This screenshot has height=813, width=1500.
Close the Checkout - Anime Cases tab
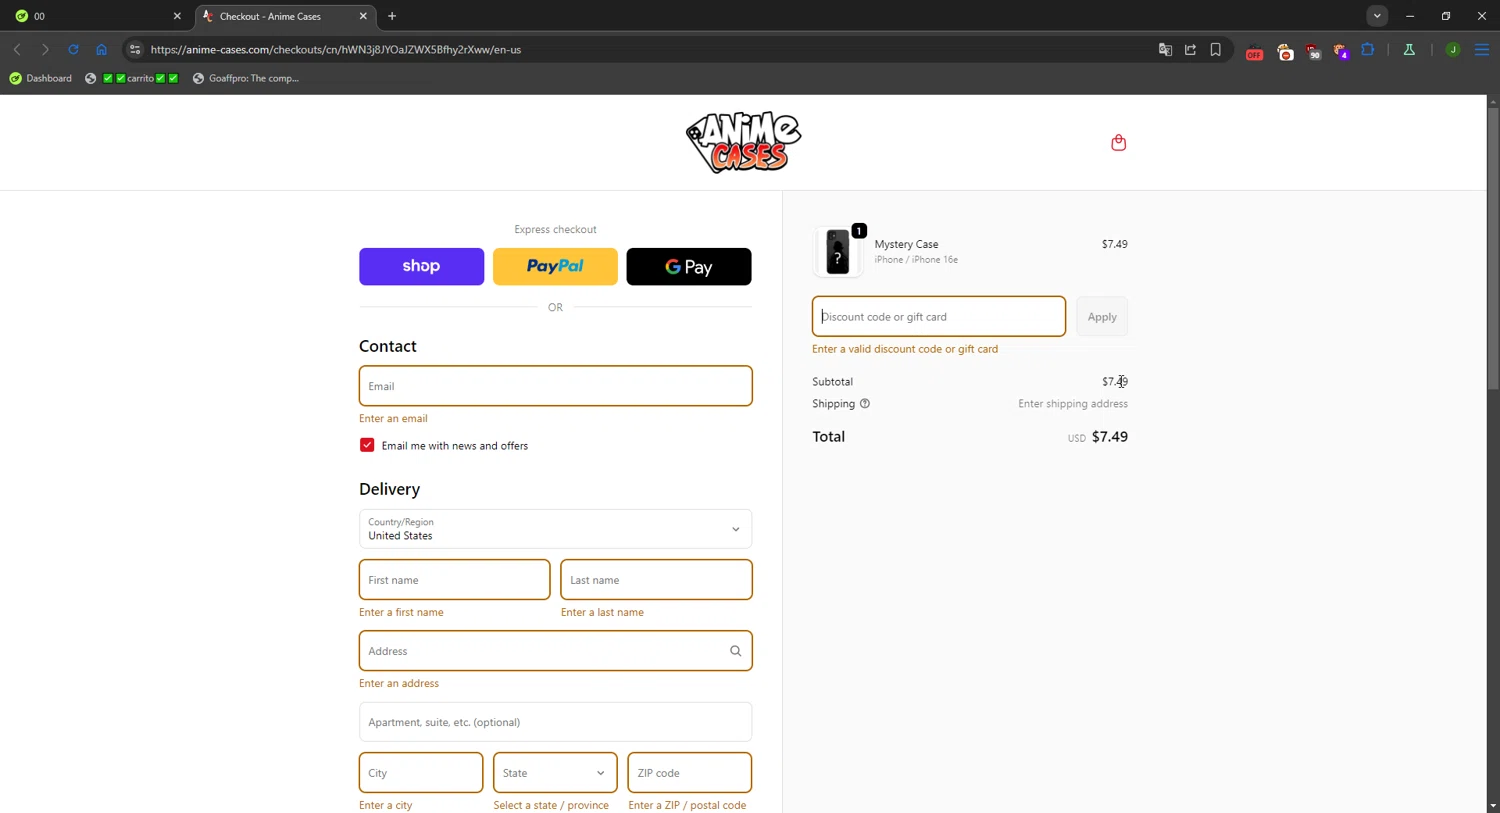(x=363, y=16)
